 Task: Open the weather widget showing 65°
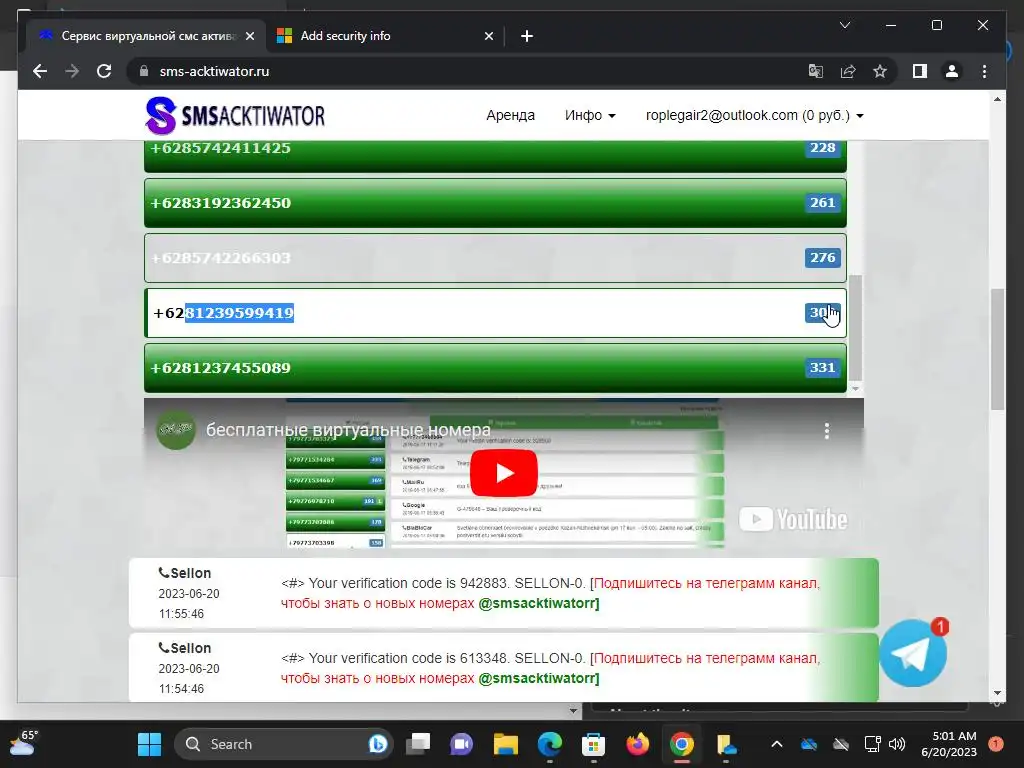click(24, 744)
